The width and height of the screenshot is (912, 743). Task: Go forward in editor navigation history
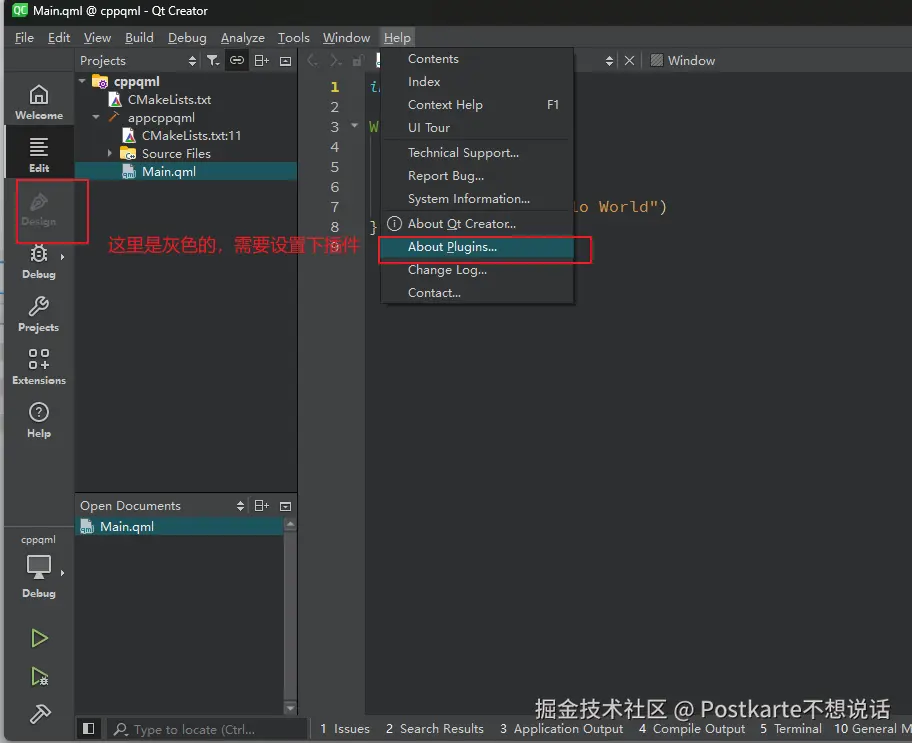[x=334, y=61]
